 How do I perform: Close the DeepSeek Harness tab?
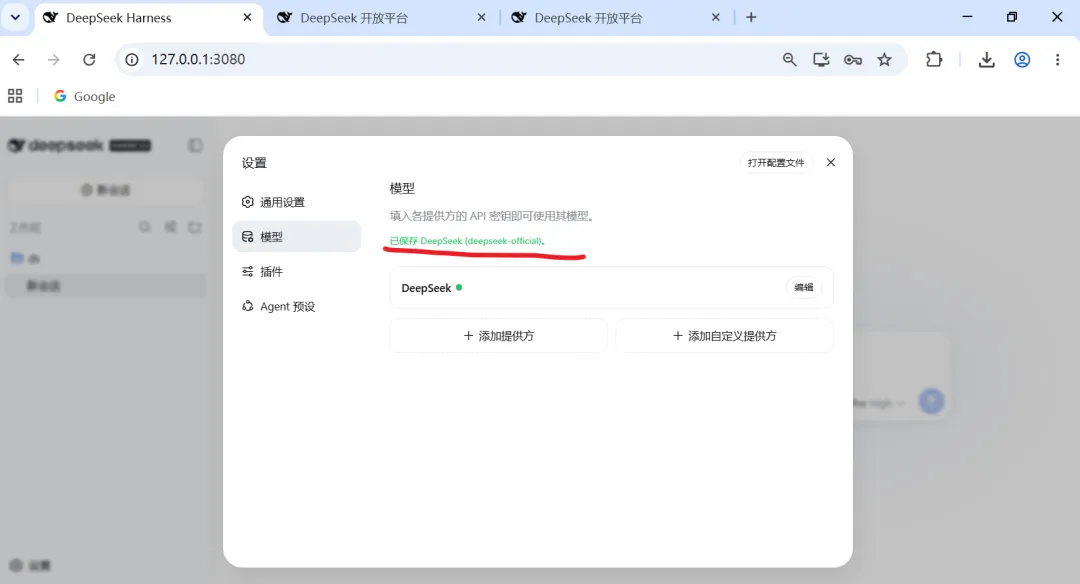(x=247, y=17)
